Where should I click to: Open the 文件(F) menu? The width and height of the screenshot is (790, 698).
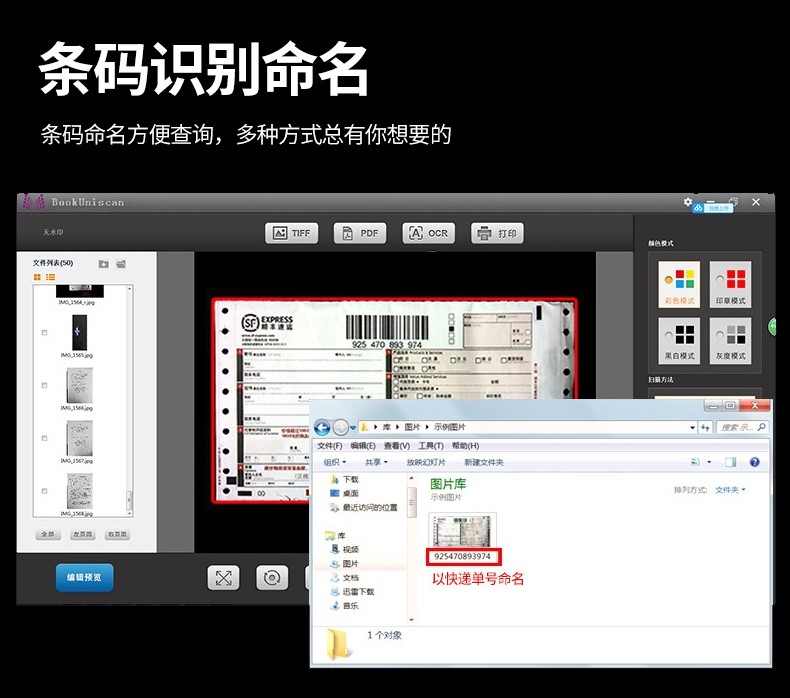point(329,445)
